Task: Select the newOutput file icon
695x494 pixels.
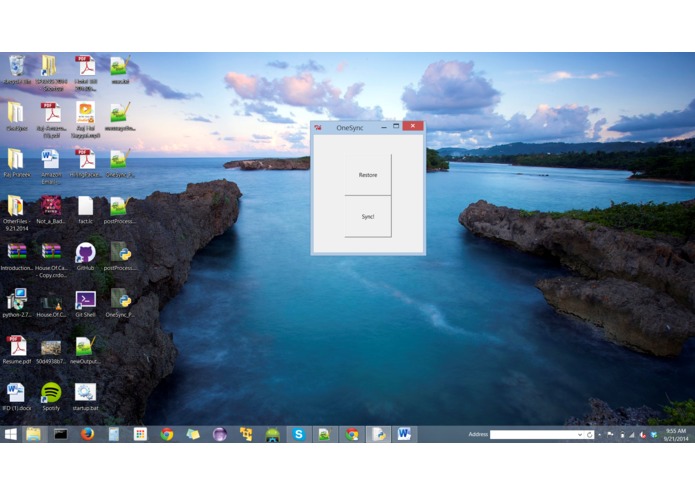Action: [85, 350]
